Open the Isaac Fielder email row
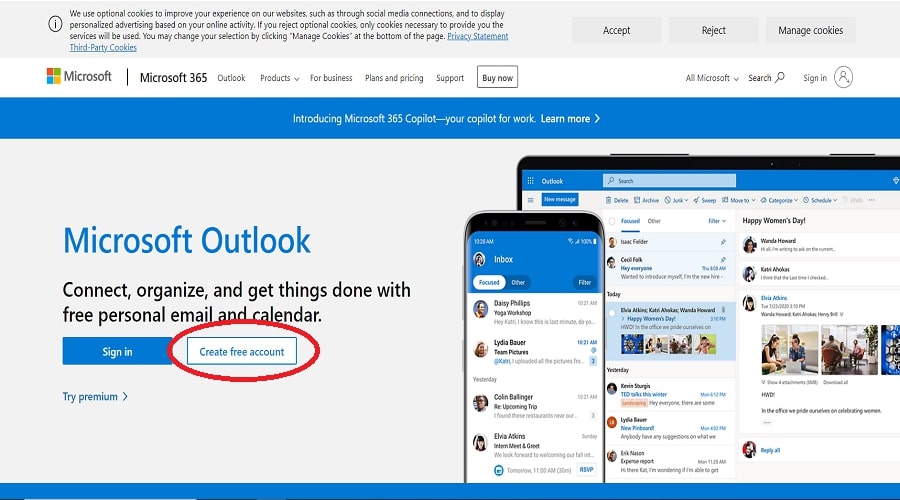The image size is (900, 500). (x=669, y=242)
